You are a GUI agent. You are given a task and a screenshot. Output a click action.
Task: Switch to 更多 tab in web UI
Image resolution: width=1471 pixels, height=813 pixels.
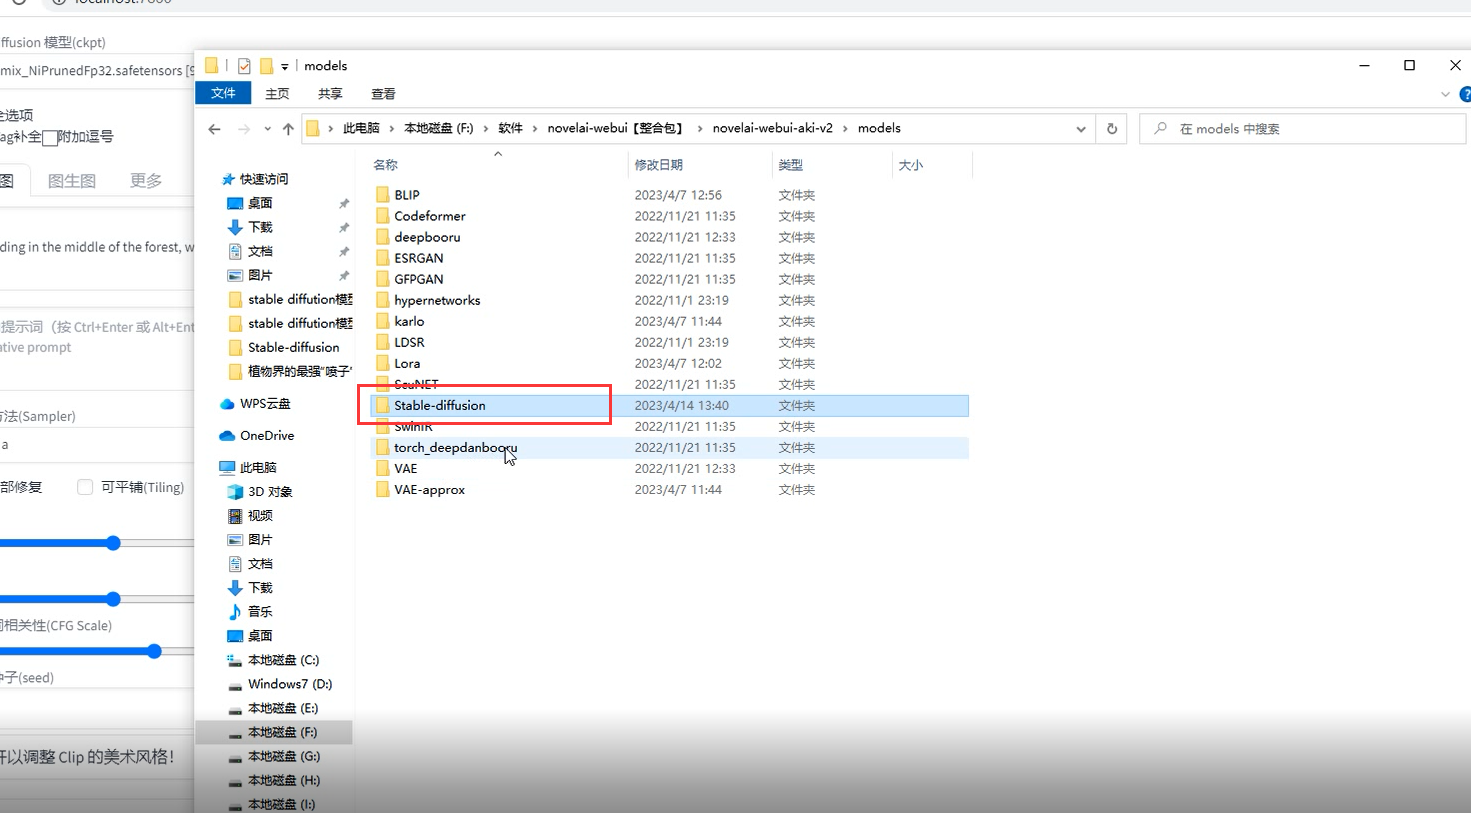146,181
